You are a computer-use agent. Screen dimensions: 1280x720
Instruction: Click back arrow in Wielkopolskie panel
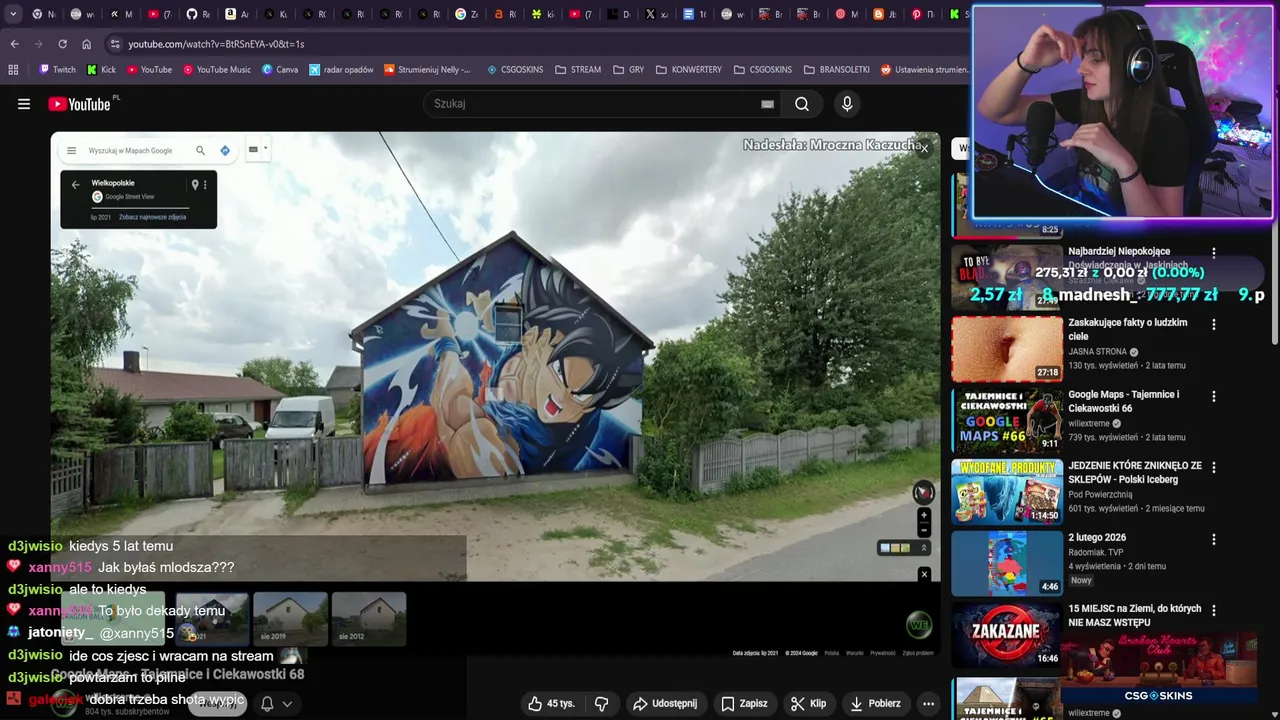point(75,185)
